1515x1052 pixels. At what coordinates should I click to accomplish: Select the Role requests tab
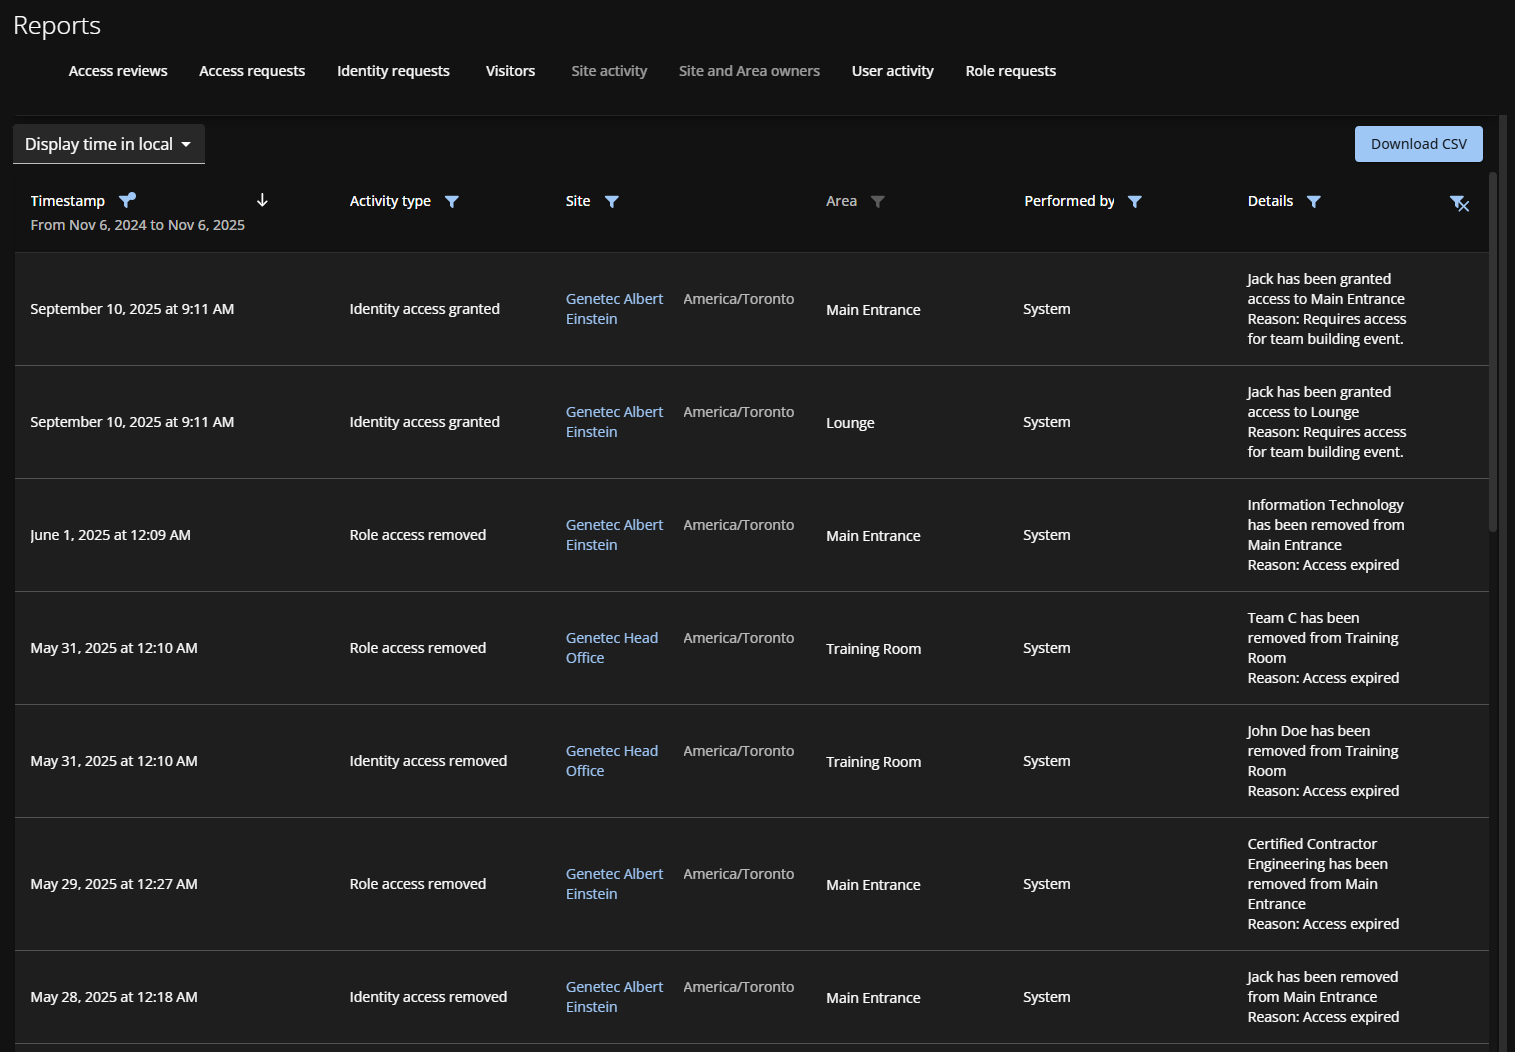tap(1010, 71)
